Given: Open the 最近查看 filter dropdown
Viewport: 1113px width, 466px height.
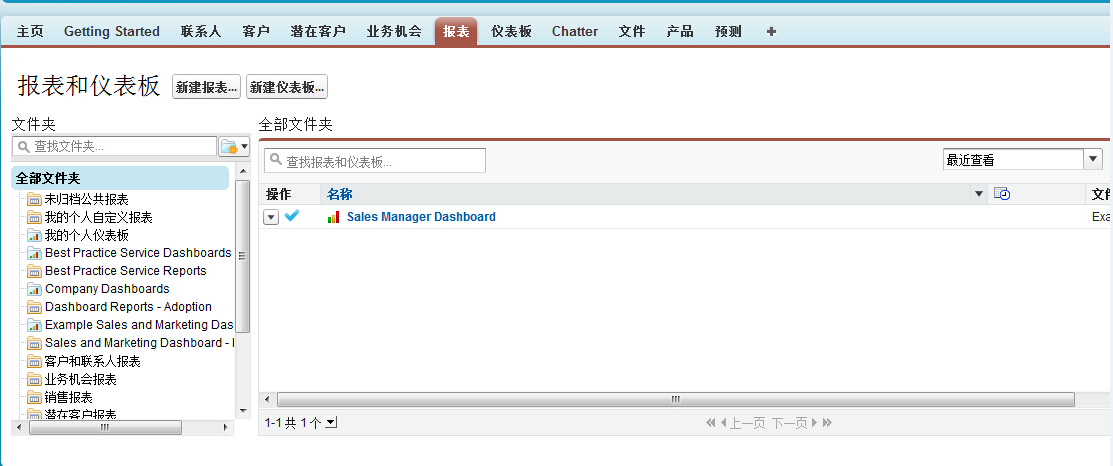Looking at the screenshot, I should pos(1093,160).
